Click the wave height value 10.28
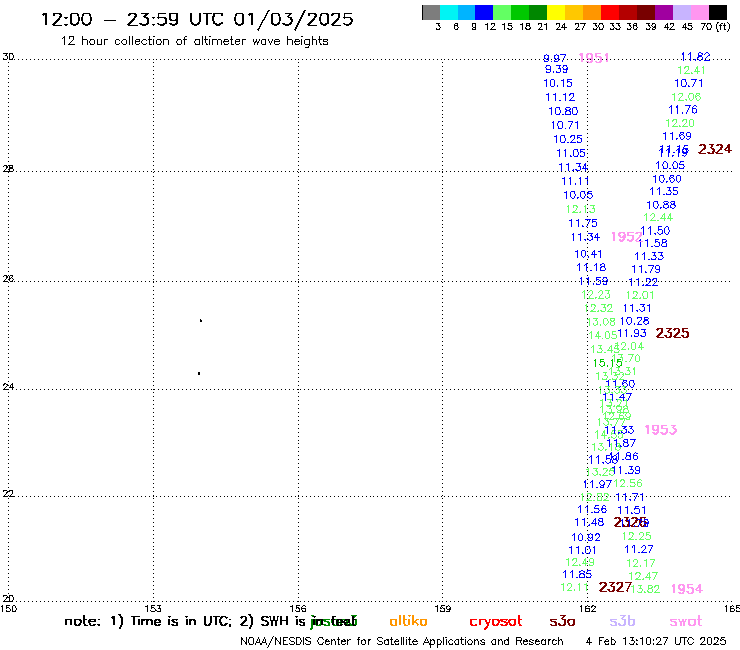 point(634,321)
